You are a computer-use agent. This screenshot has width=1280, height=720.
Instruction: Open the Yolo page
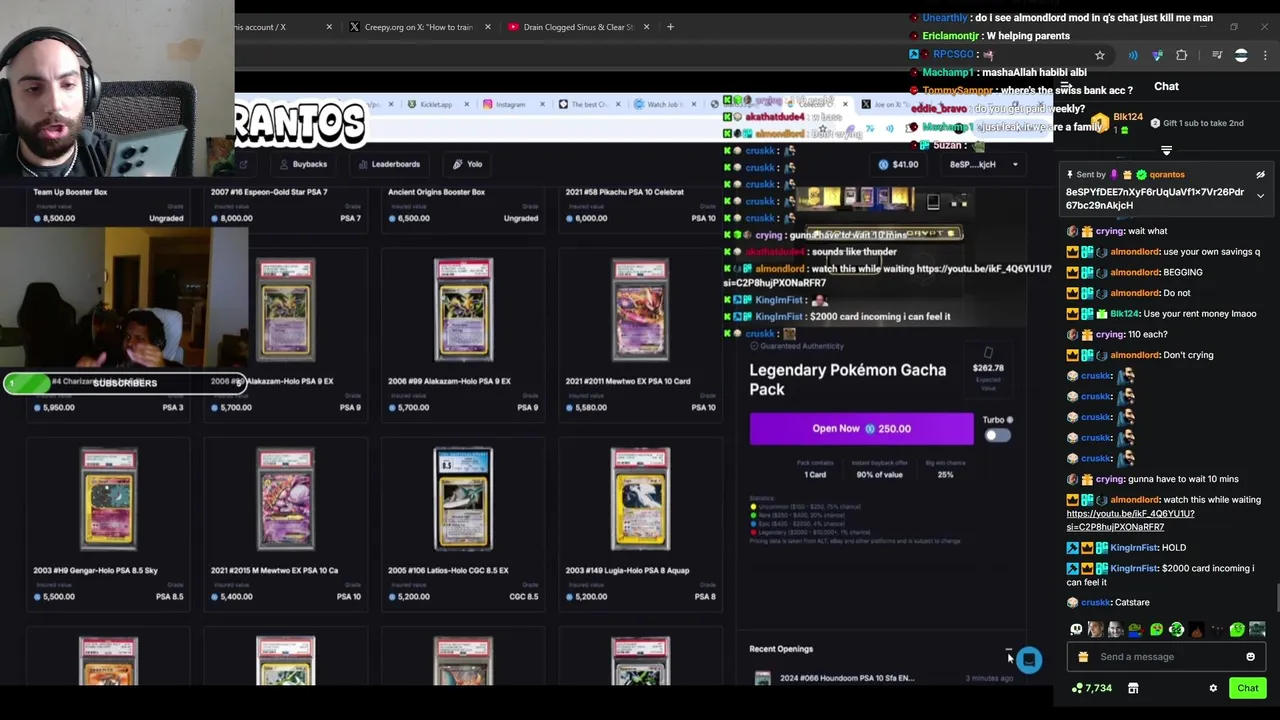pos(467,164)
